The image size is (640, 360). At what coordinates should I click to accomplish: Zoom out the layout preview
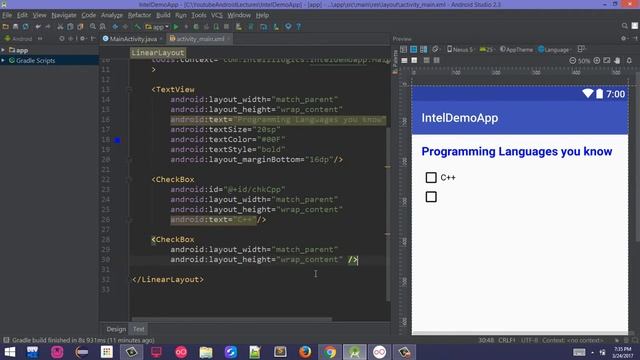pyautogui.click(x=573, y=60)
